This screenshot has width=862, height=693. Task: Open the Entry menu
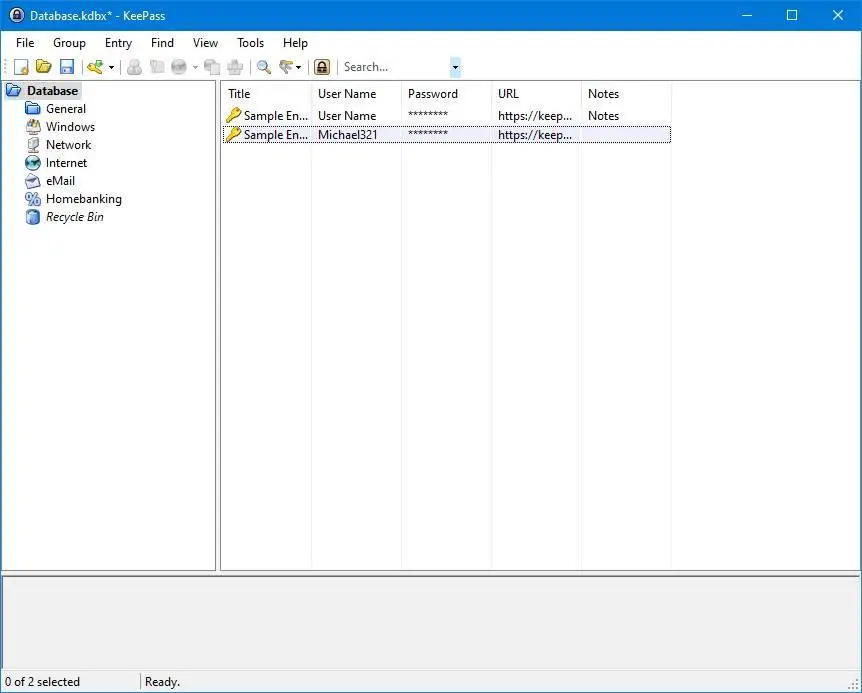pyautogui.click(x=118, y=43)
